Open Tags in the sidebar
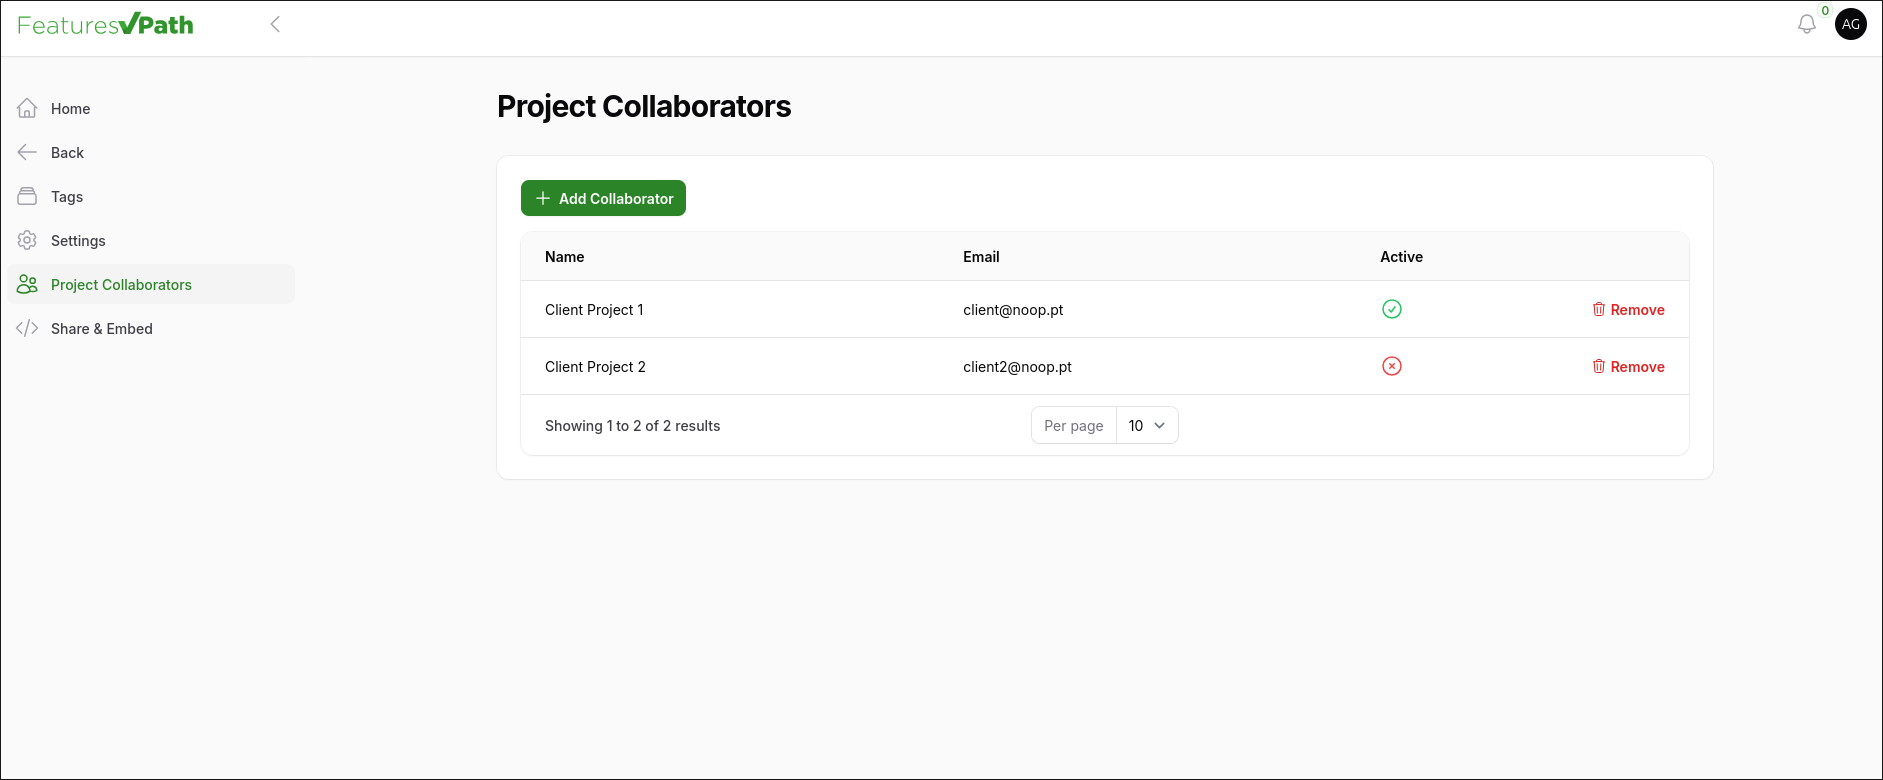1883x780 pixels. coord(151,196)
